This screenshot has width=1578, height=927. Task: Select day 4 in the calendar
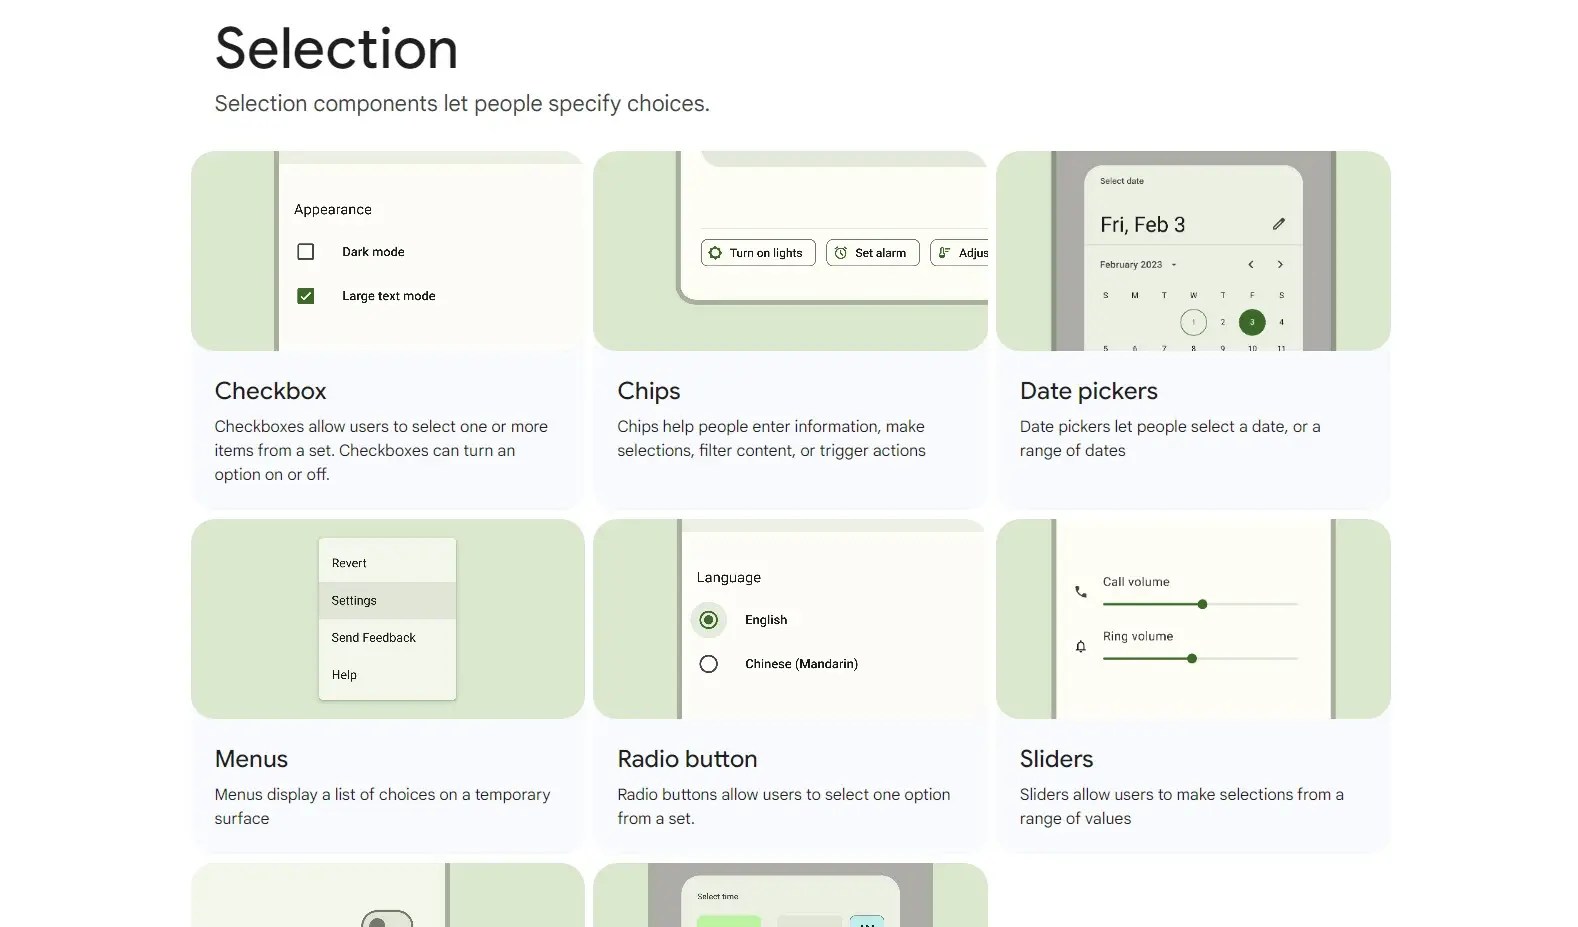pos(1281,322)
